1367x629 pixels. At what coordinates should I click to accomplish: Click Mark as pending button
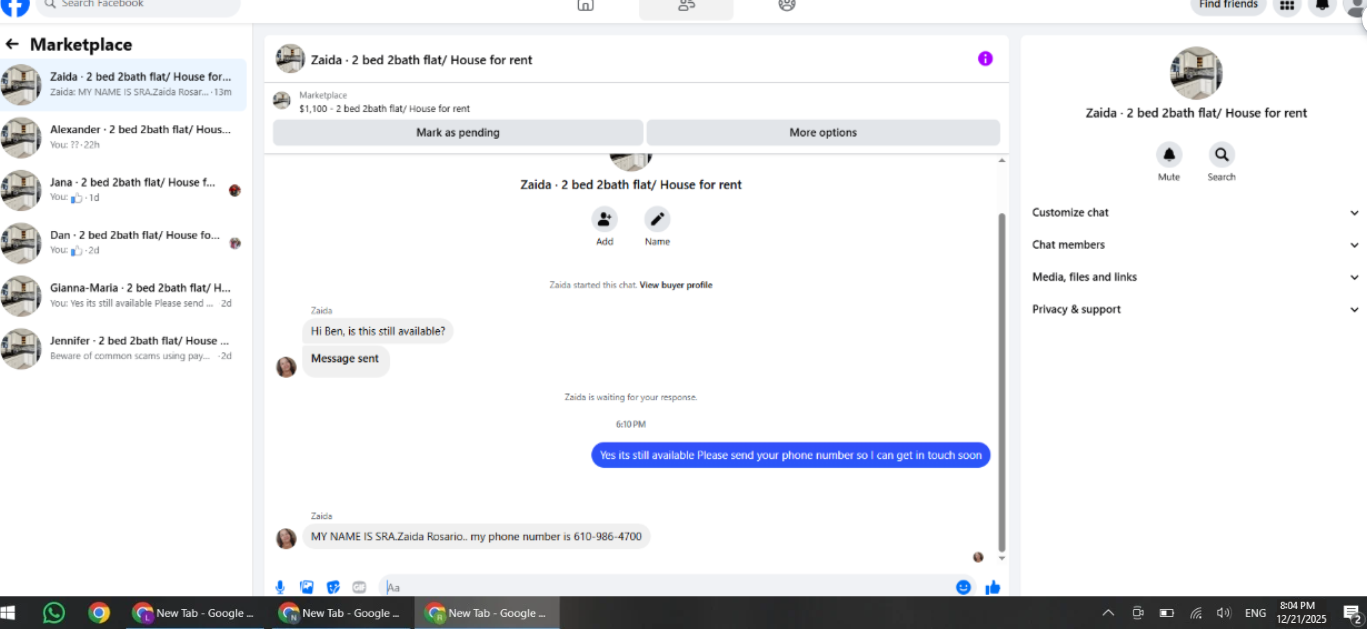pyautogui.click(x=458, y=132)
